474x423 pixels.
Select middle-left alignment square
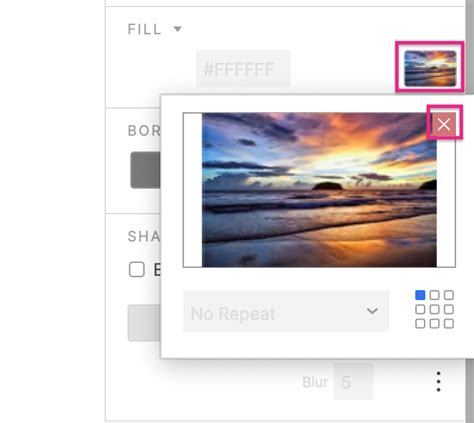click(420, 309)
